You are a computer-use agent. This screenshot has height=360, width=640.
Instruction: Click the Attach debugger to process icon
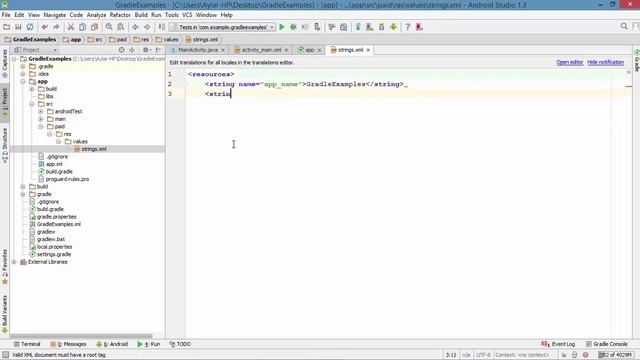pyautogui.click(x=317, y=27)
